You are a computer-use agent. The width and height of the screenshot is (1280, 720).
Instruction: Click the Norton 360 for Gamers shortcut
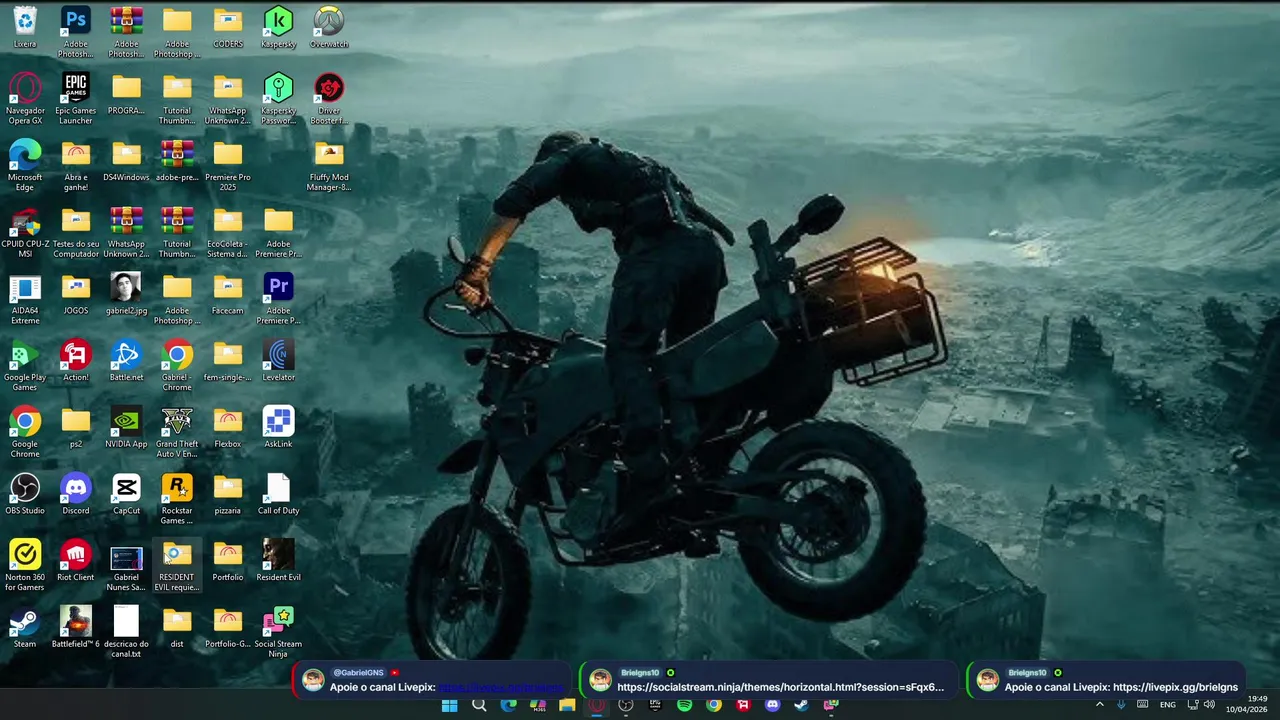tap(25, 565)
